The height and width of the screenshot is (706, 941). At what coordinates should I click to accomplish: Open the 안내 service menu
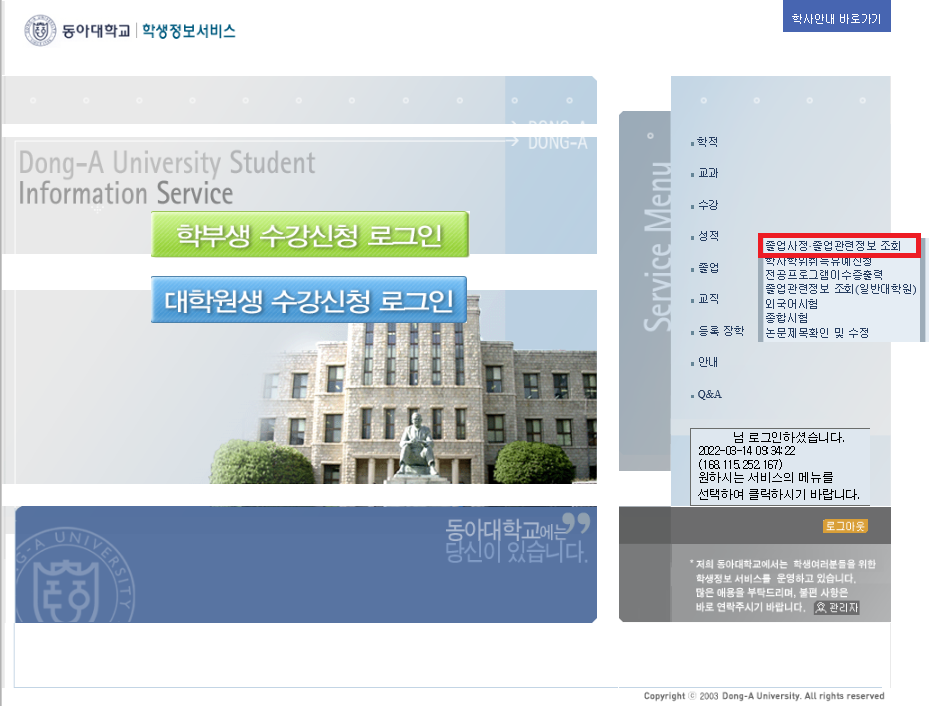coord(708,362)
